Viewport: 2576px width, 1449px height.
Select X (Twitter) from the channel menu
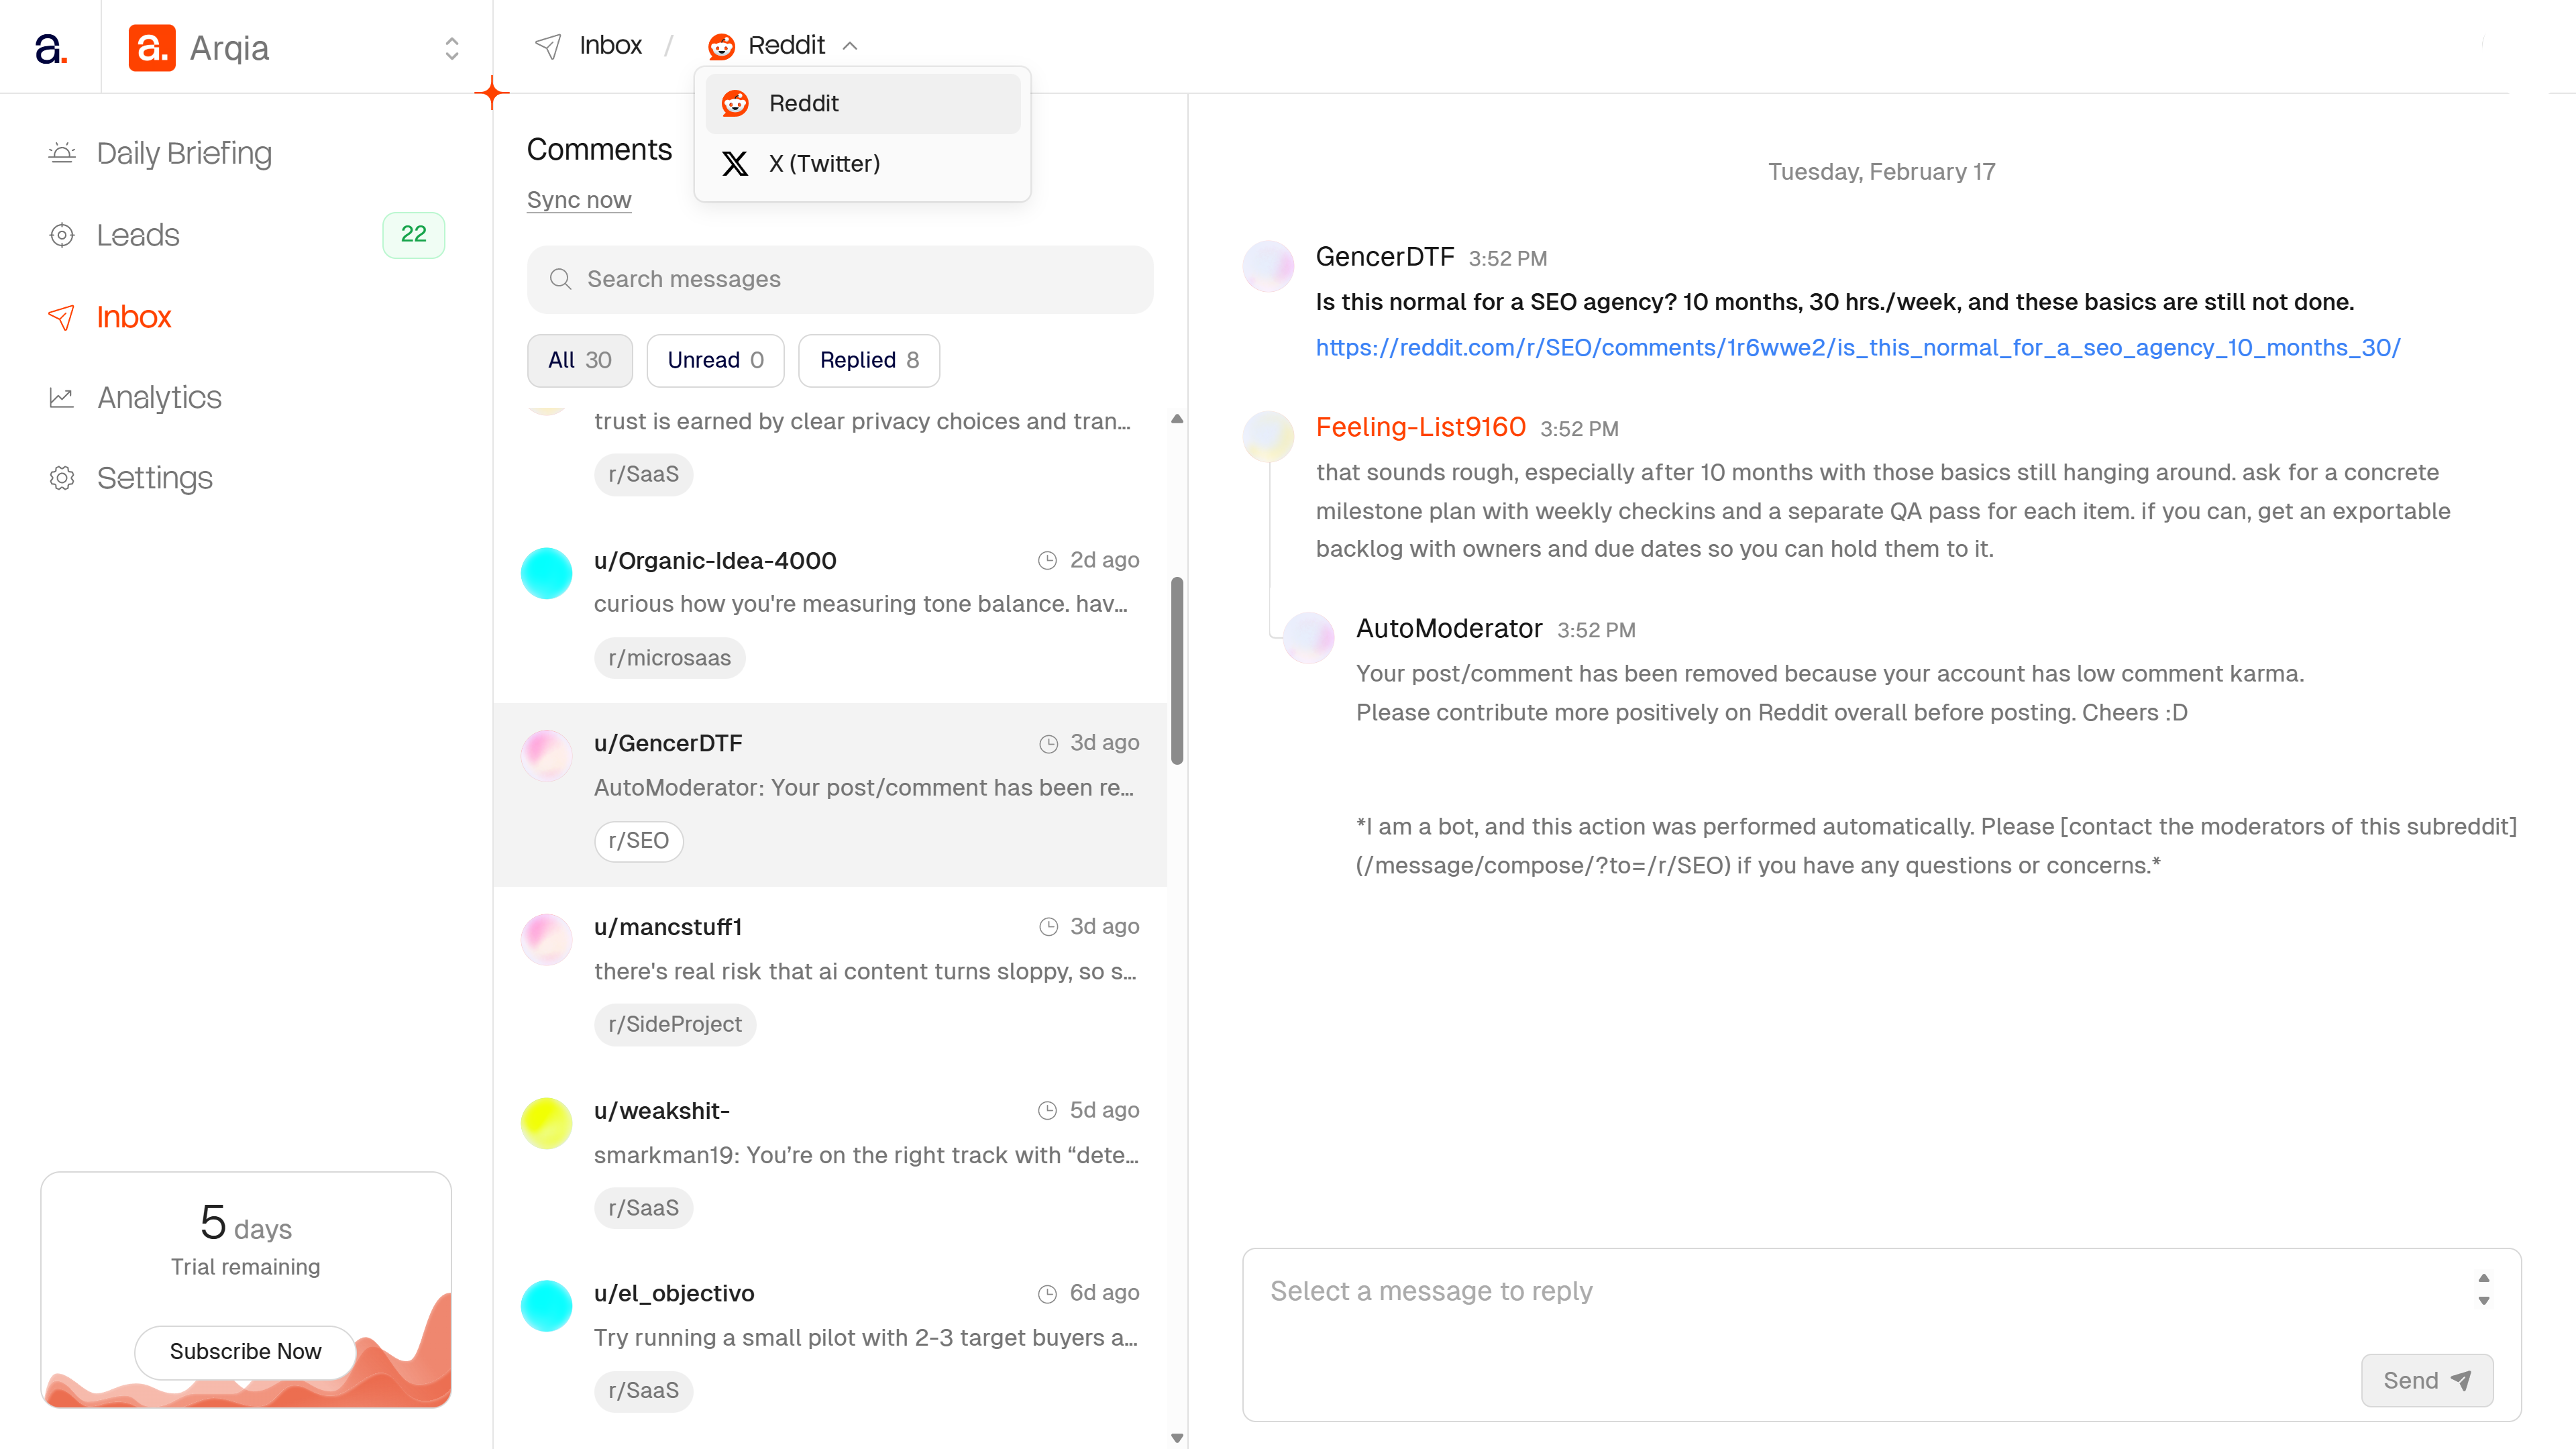[x=823, y=163]
